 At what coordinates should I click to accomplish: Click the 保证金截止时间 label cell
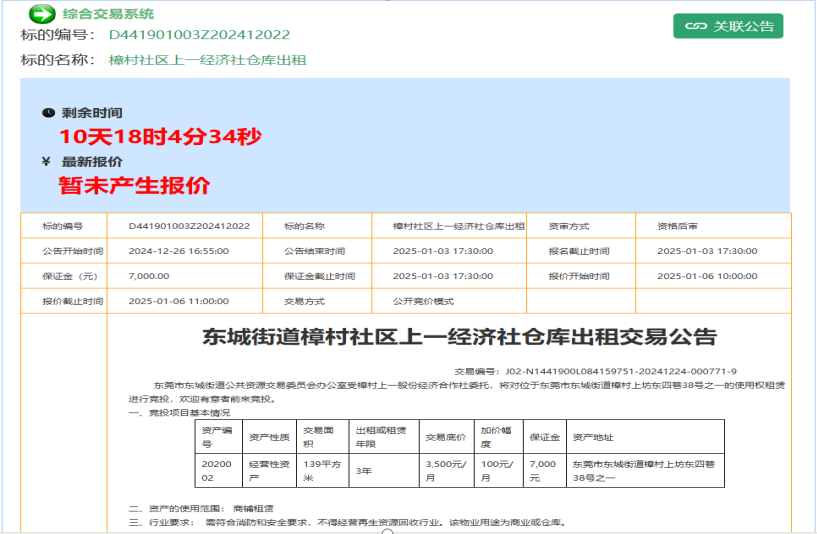tap(317, 276)
